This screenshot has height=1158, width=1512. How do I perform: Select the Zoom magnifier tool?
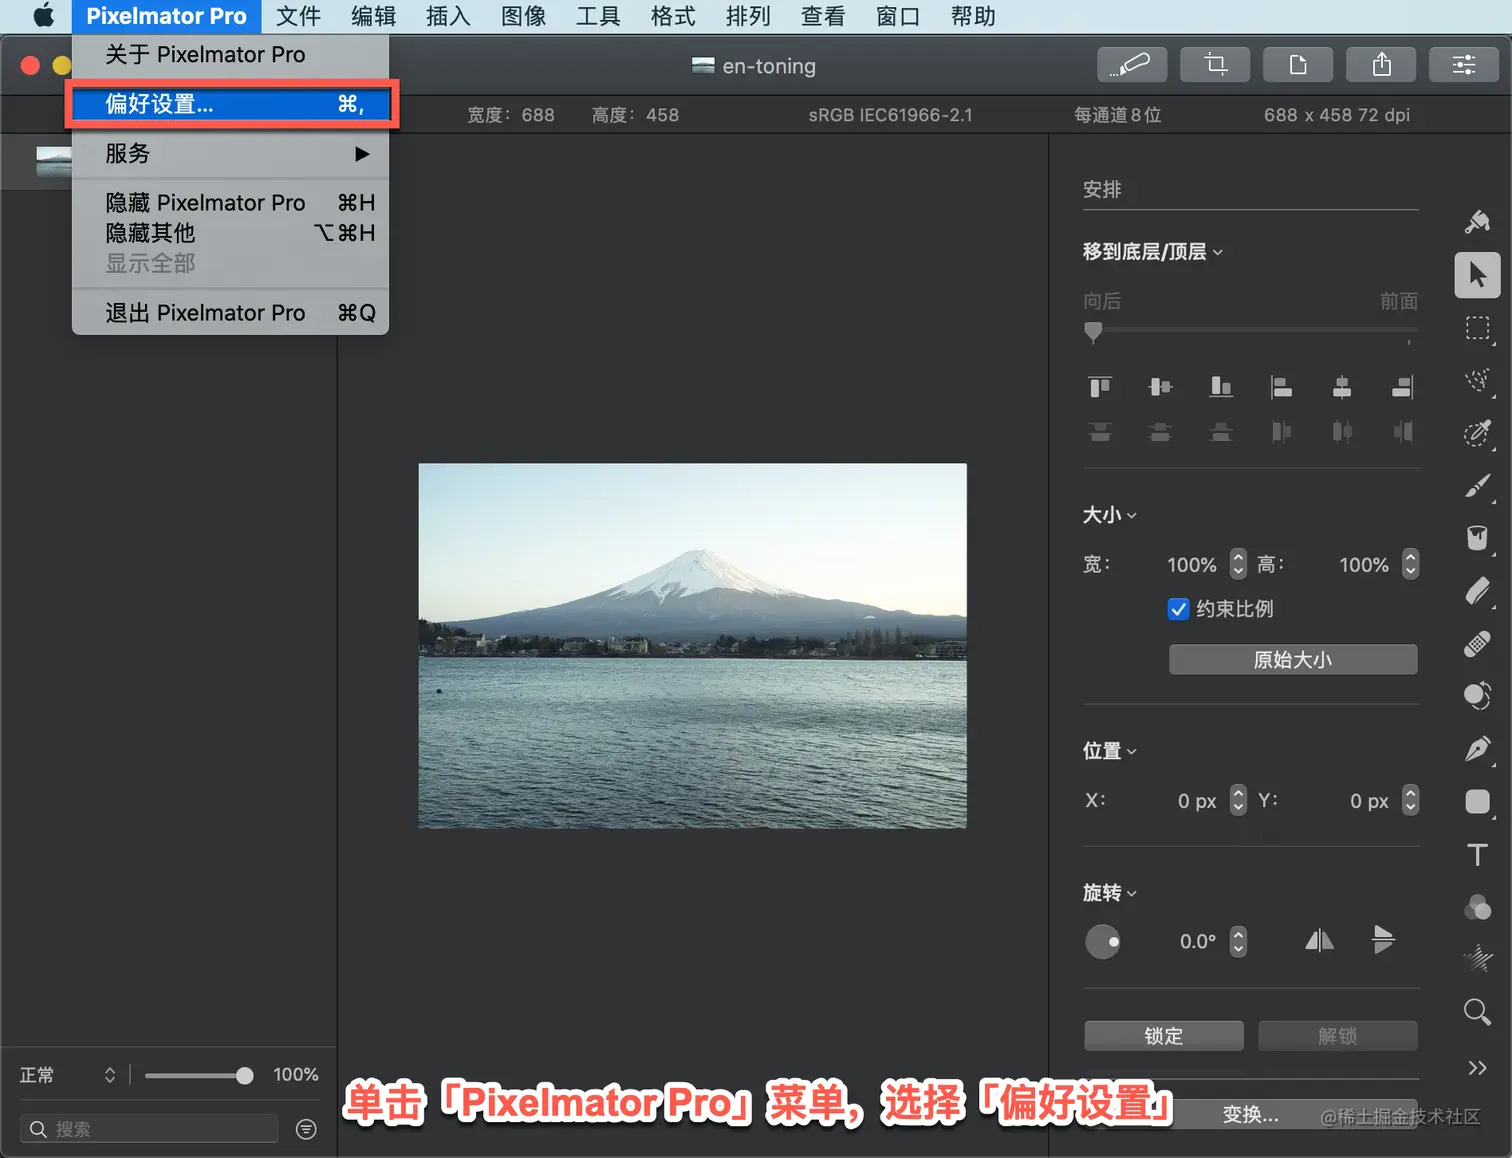click(1477, 1012)
